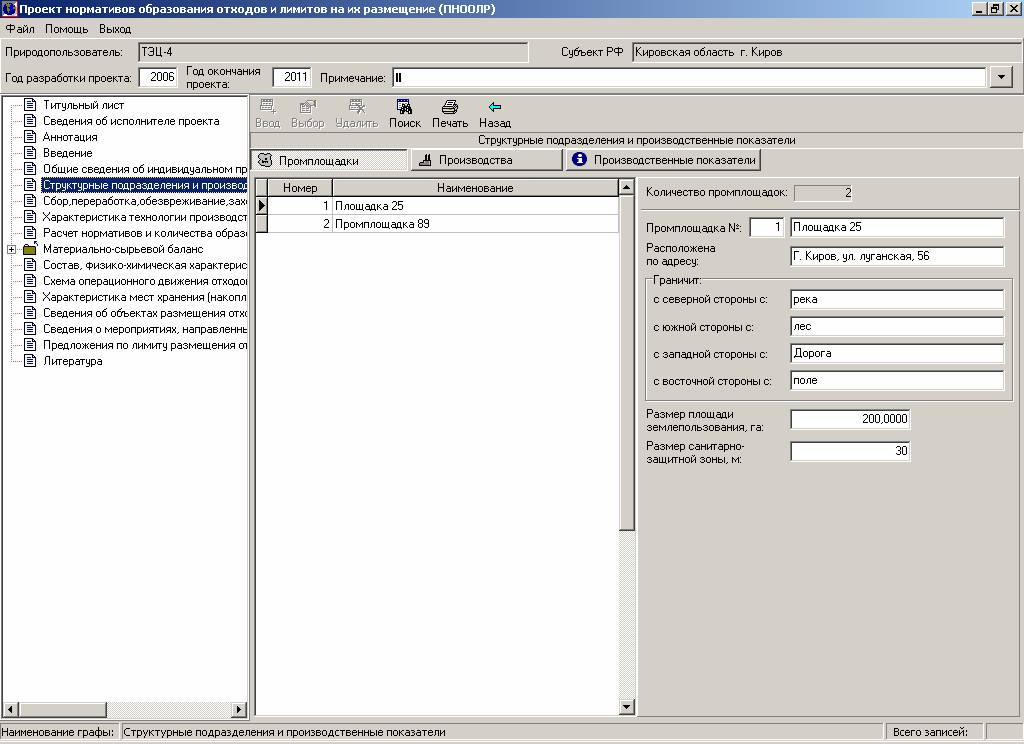Select the Промплощадка 89 table row
1024x744 pixels.
(382, 224)
